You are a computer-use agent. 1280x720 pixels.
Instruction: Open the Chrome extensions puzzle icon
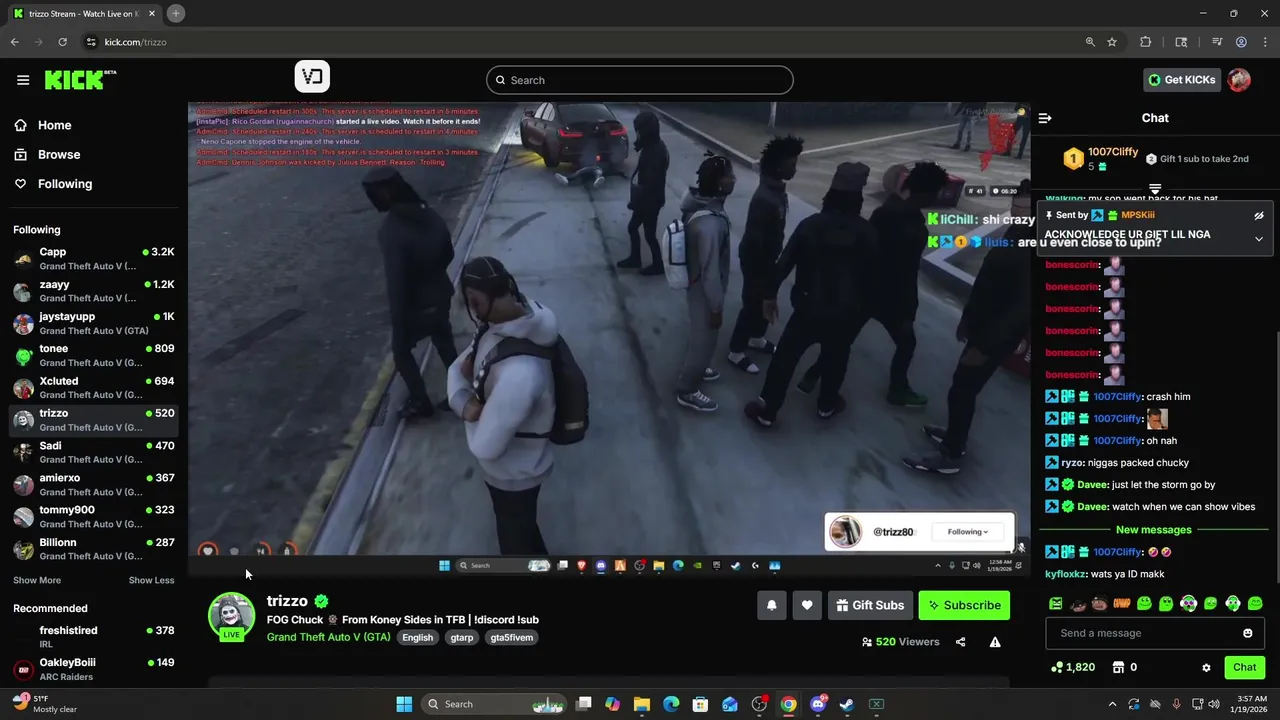coord(1146,42)
